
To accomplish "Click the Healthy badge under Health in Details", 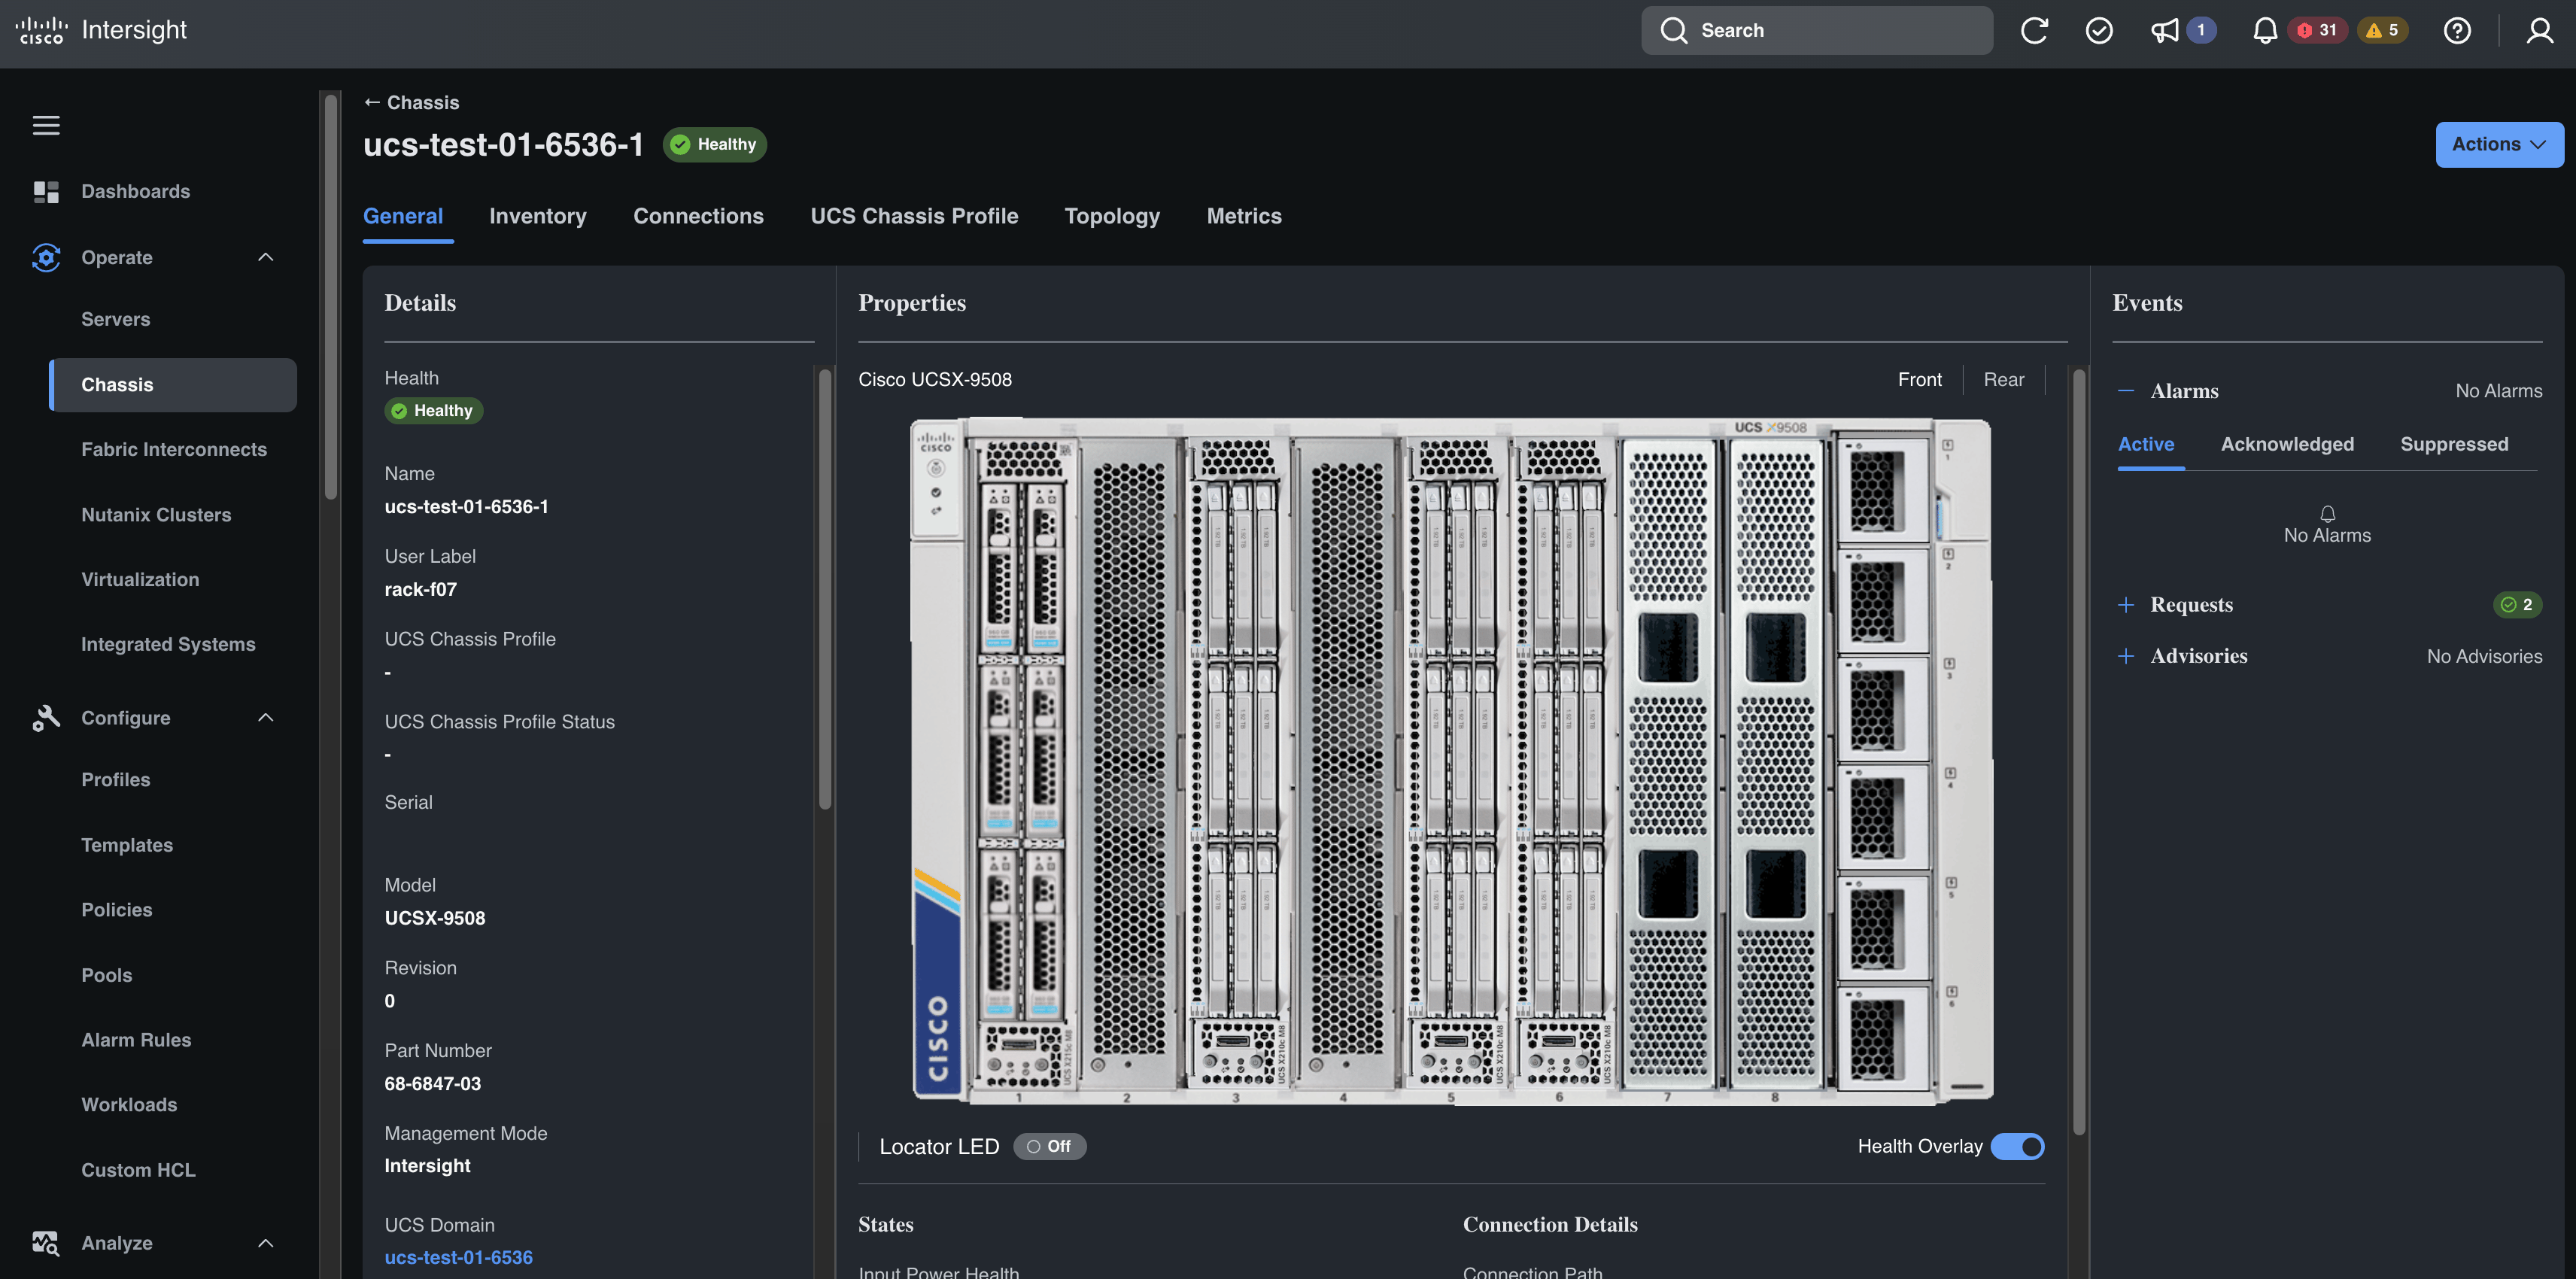I will click(434, 410).
